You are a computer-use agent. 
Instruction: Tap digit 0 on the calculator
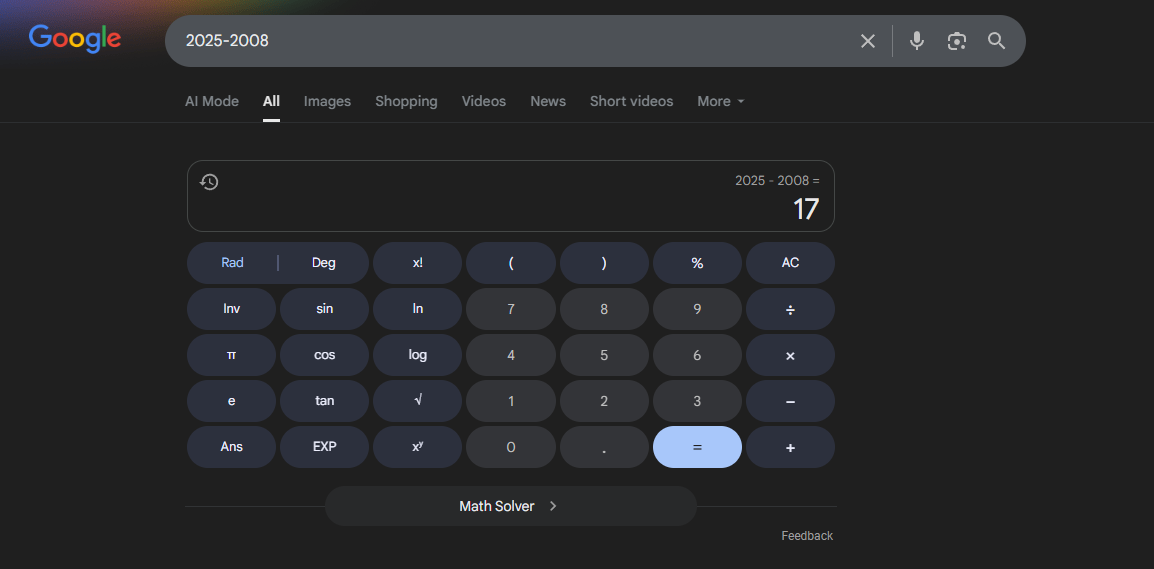511,447
